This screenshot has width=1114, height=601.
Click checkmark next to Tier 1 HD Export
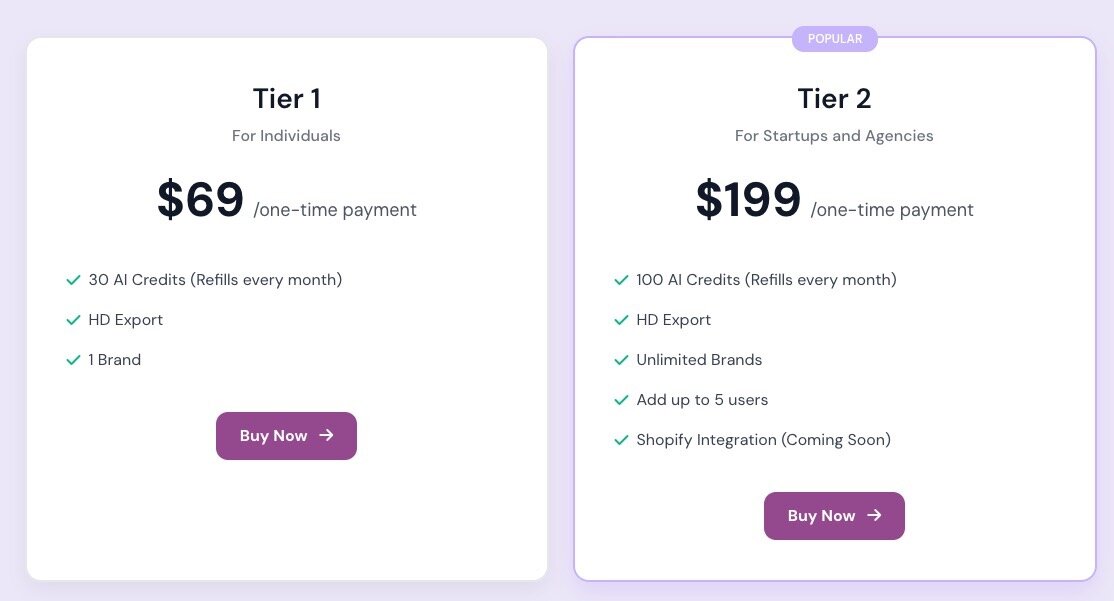(x=73, y=320)
